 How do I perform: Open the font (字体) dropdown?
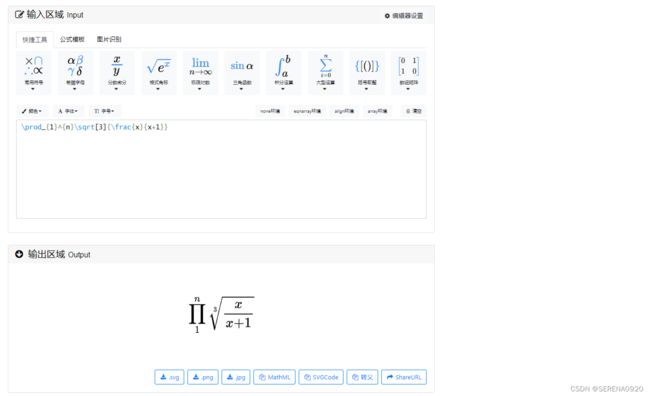point(68,111)
